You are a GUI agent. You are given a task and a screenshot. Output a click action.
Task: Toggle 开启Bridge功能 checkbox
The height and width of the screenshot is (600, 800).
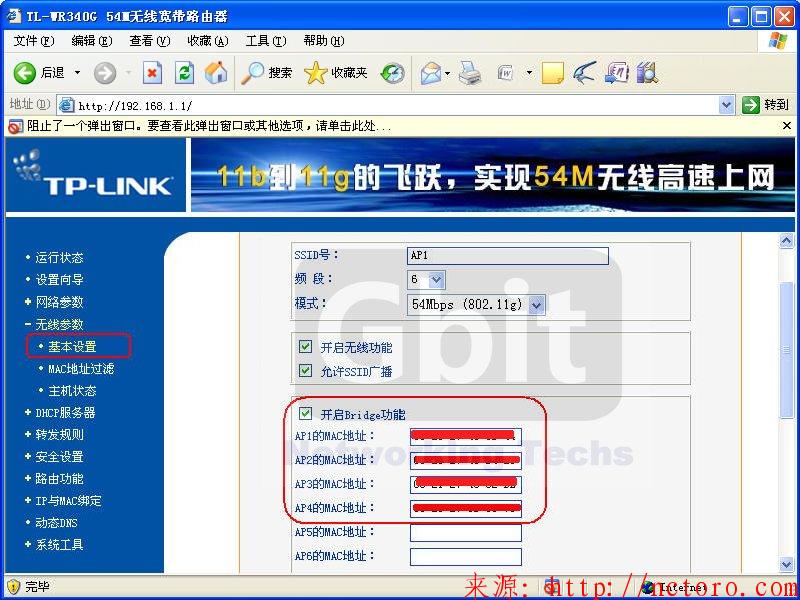[x=305, y=413]
